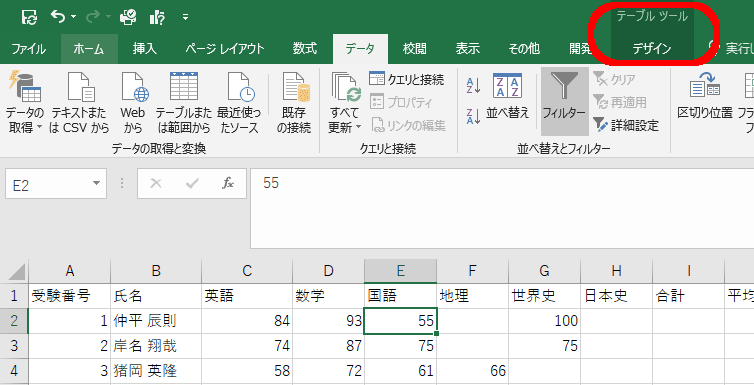Click the fx insert function icon
The height and width of the screenshot is (385, 754).
[x=228, y=183]
